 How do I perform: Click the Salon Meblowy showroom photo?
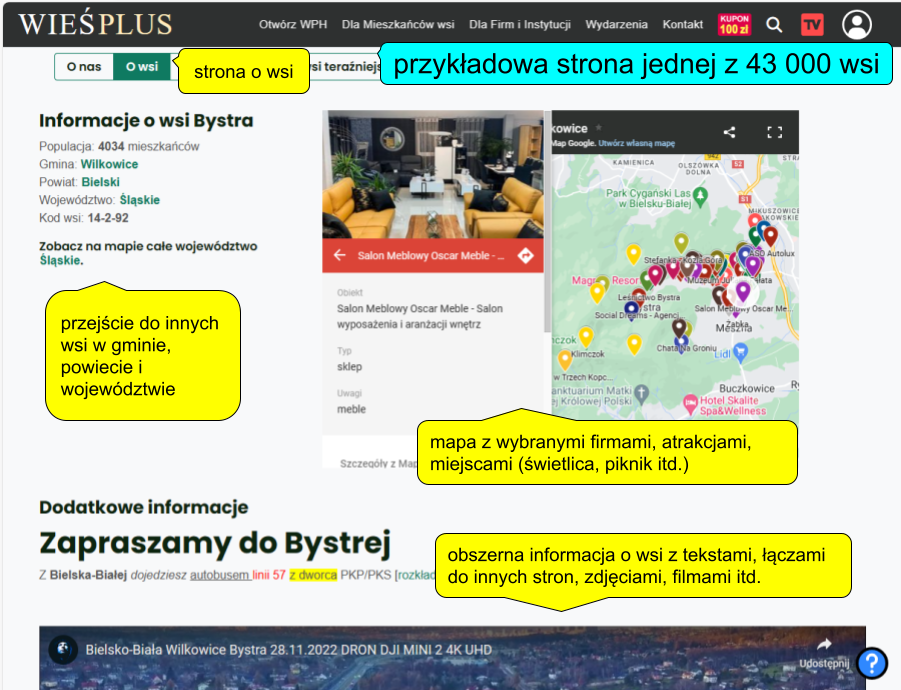point(432,174)
